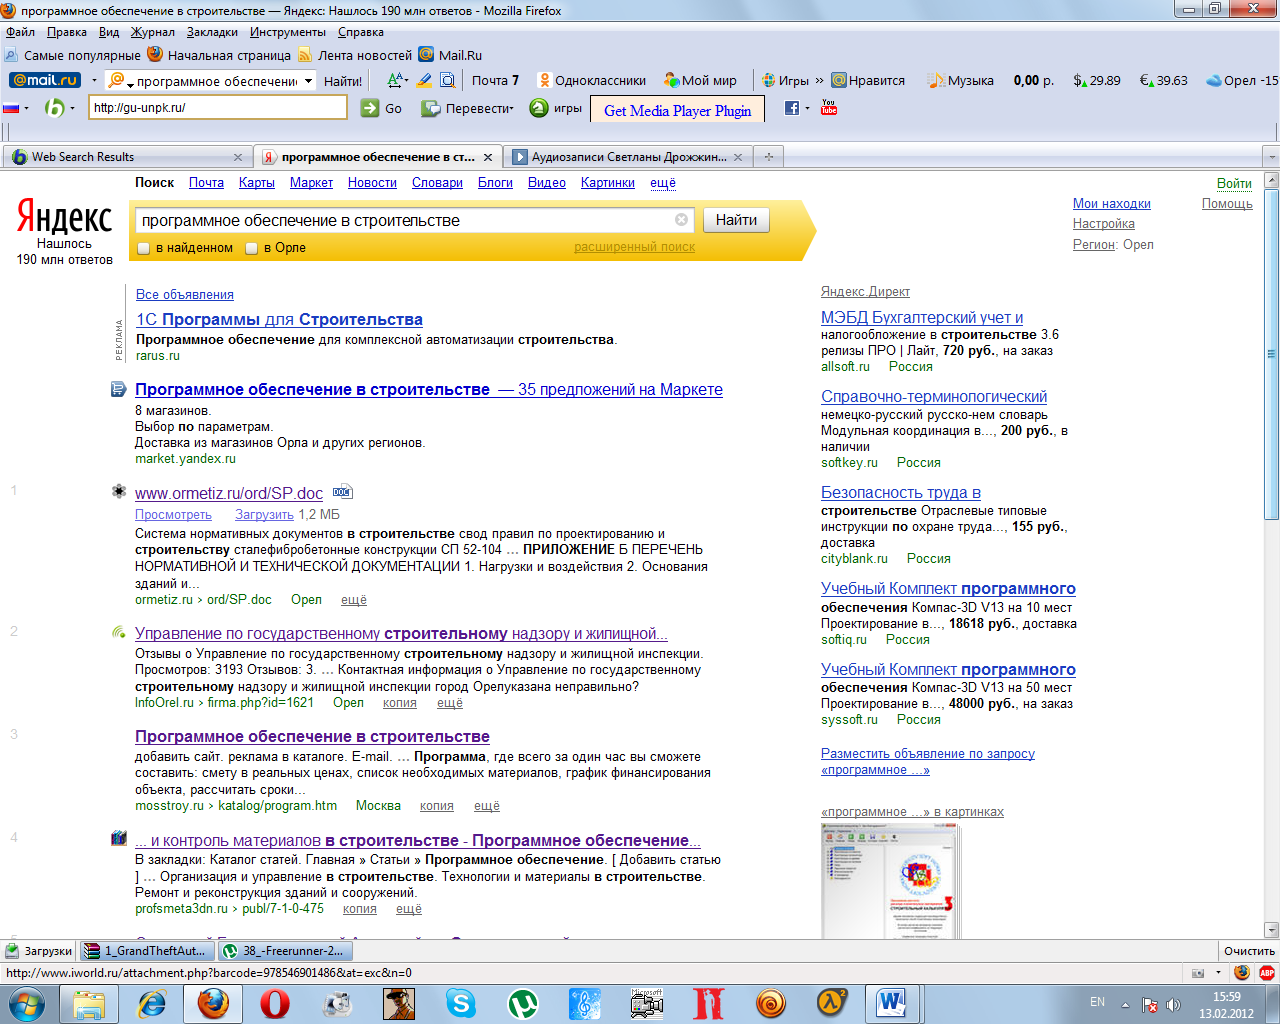Click the Нравится toolbar button

(868, 80)
